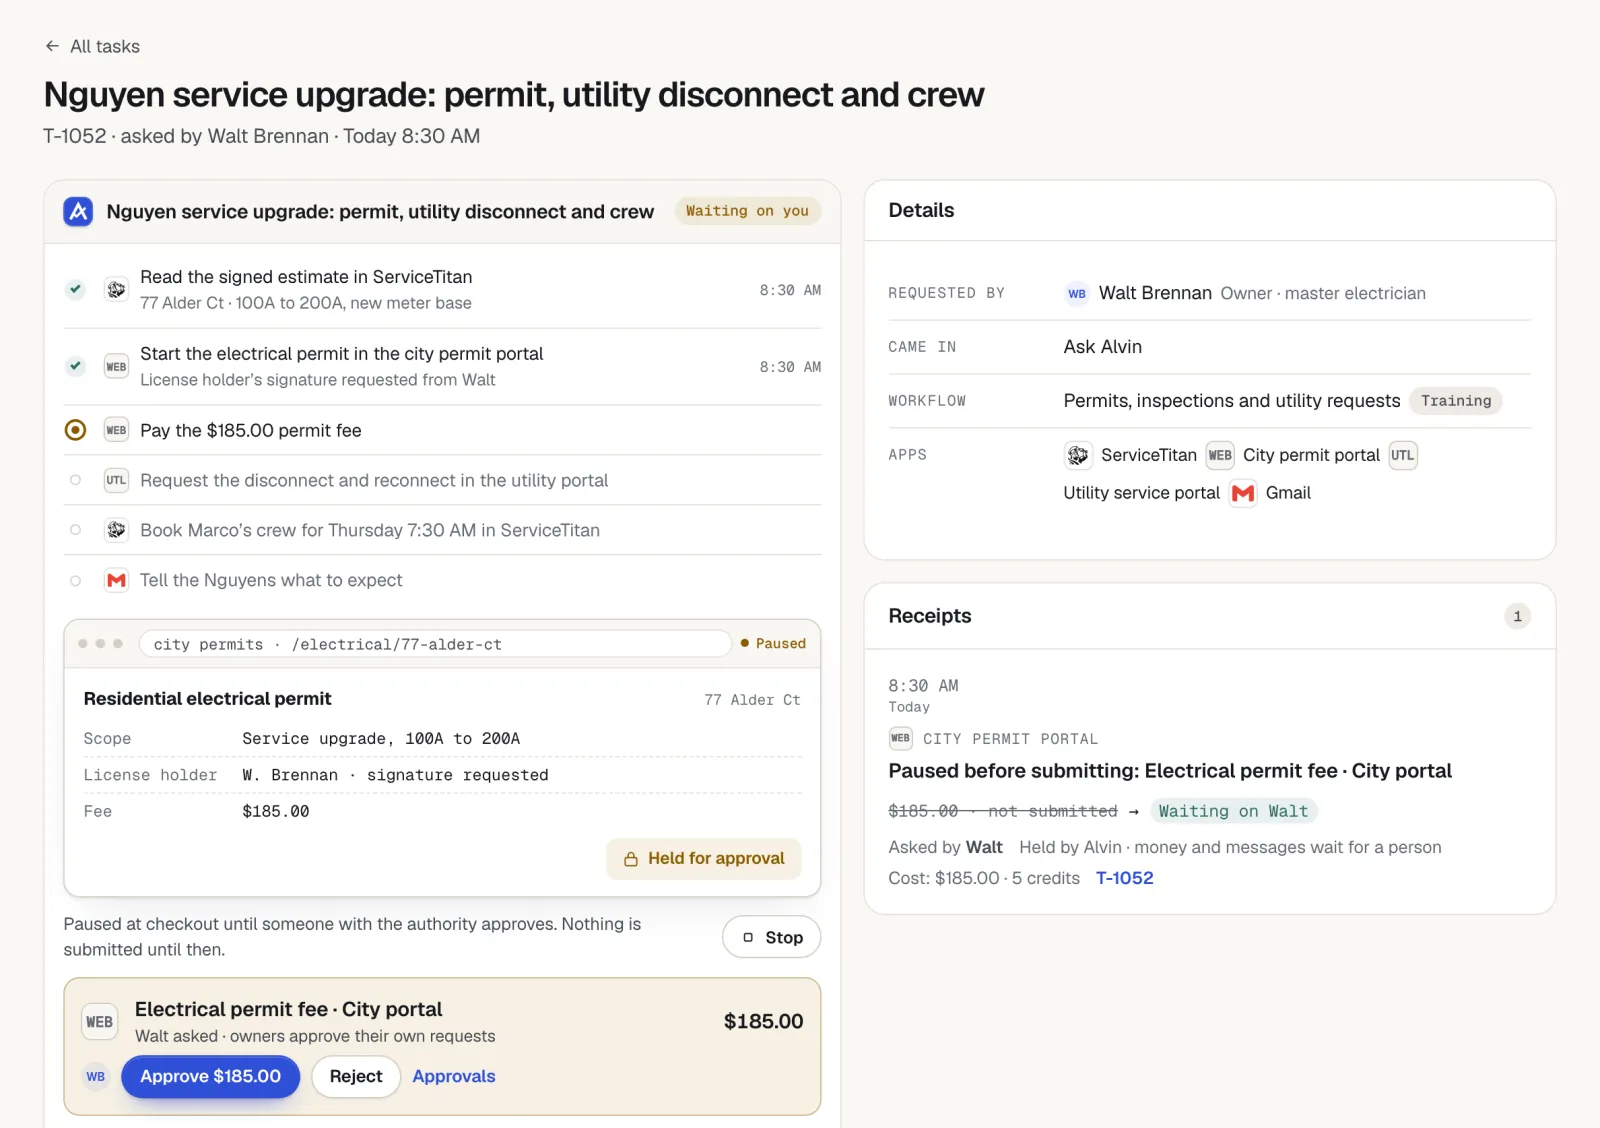
Task: Open the Pay the $185.00 permit fee step
Action: (442, 430)
